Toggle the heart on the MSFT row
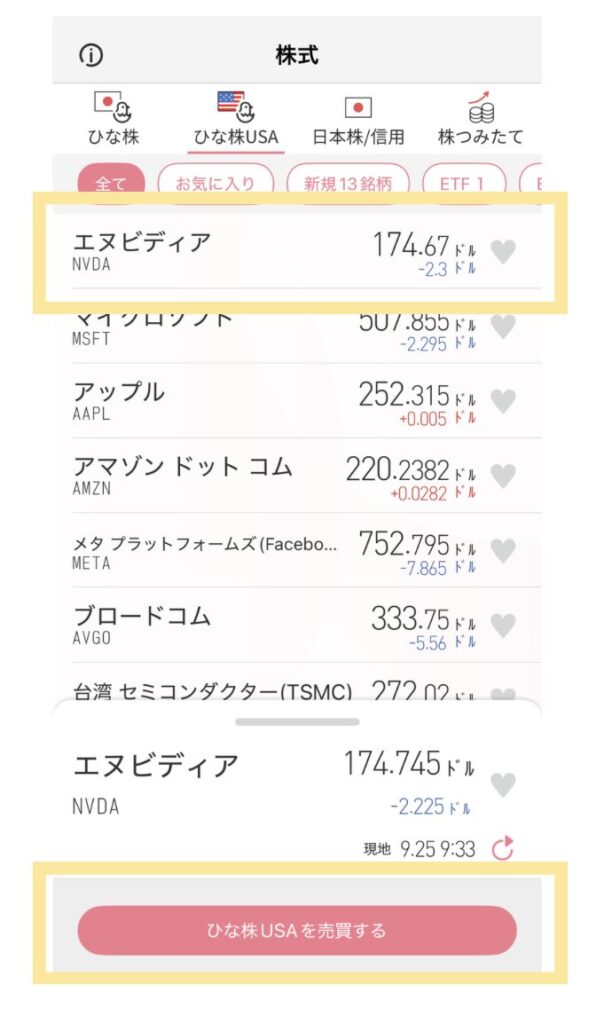This screenshot has height=1024, width=612. click(503, 326)
